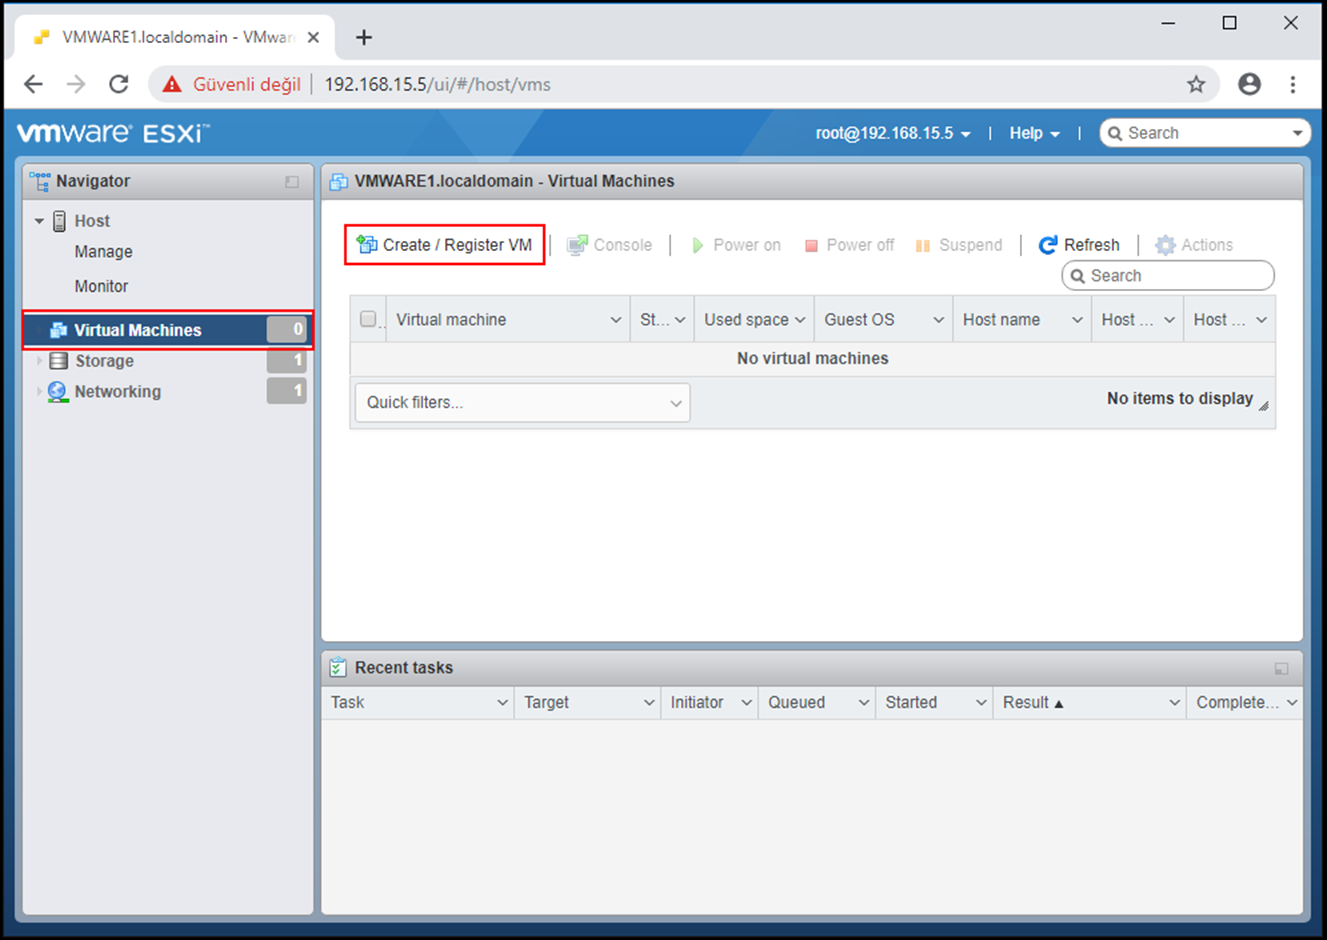Image resolution: width=1327 pixels, height=940 pixels.
Task: Click the Suspend button label
Action: 970,245
